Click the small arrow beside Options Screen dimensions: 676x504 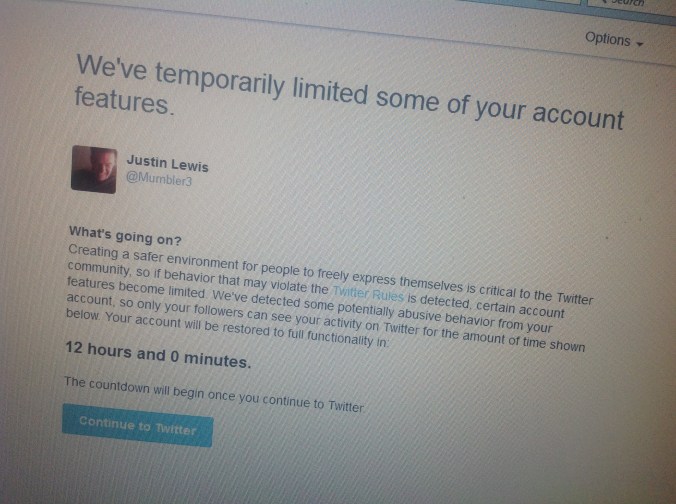point(639,44)
